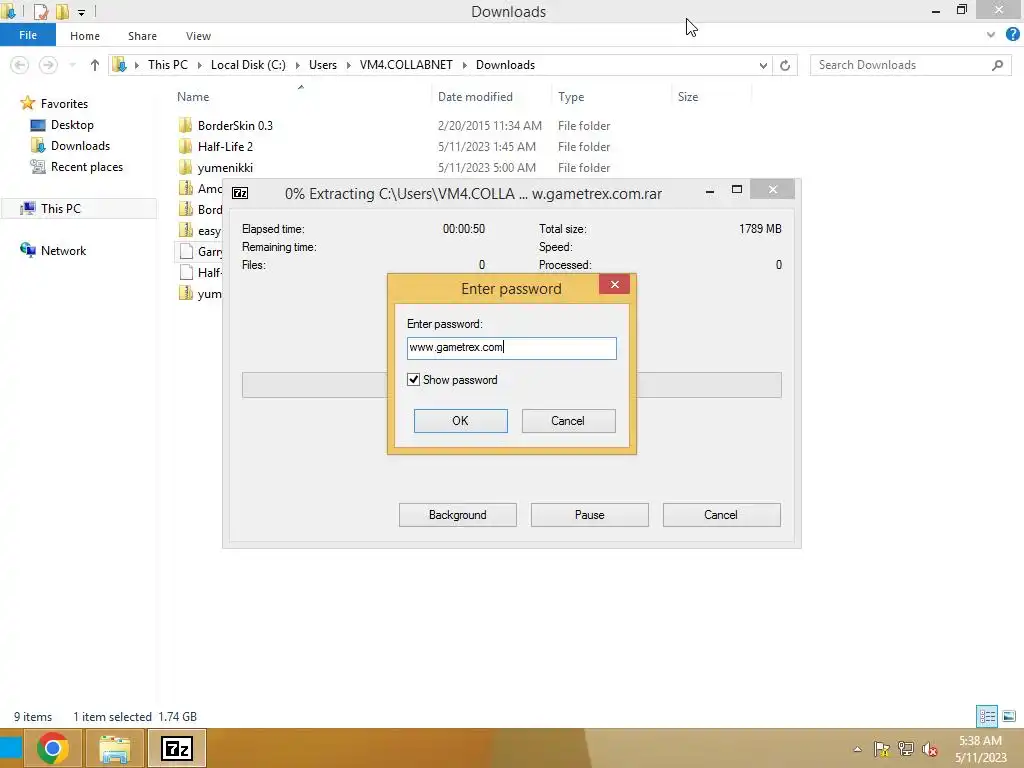Expand breadcrumb arrow after This PC
Screen dimensions: 1024x768
199,65
